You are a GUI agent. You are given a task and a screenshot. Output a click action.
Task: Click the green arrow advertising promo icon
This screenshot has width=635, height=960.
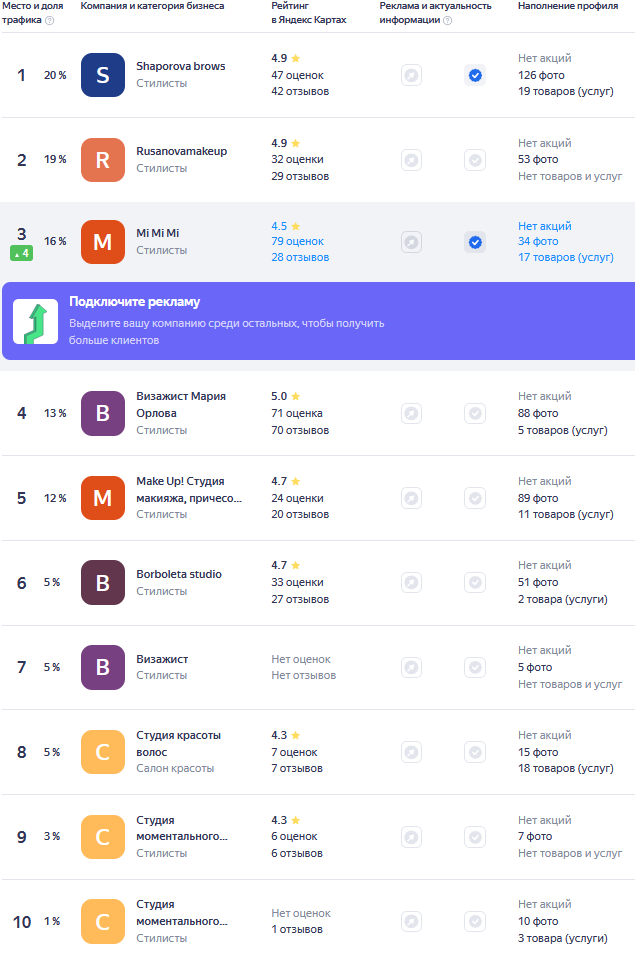36,321
